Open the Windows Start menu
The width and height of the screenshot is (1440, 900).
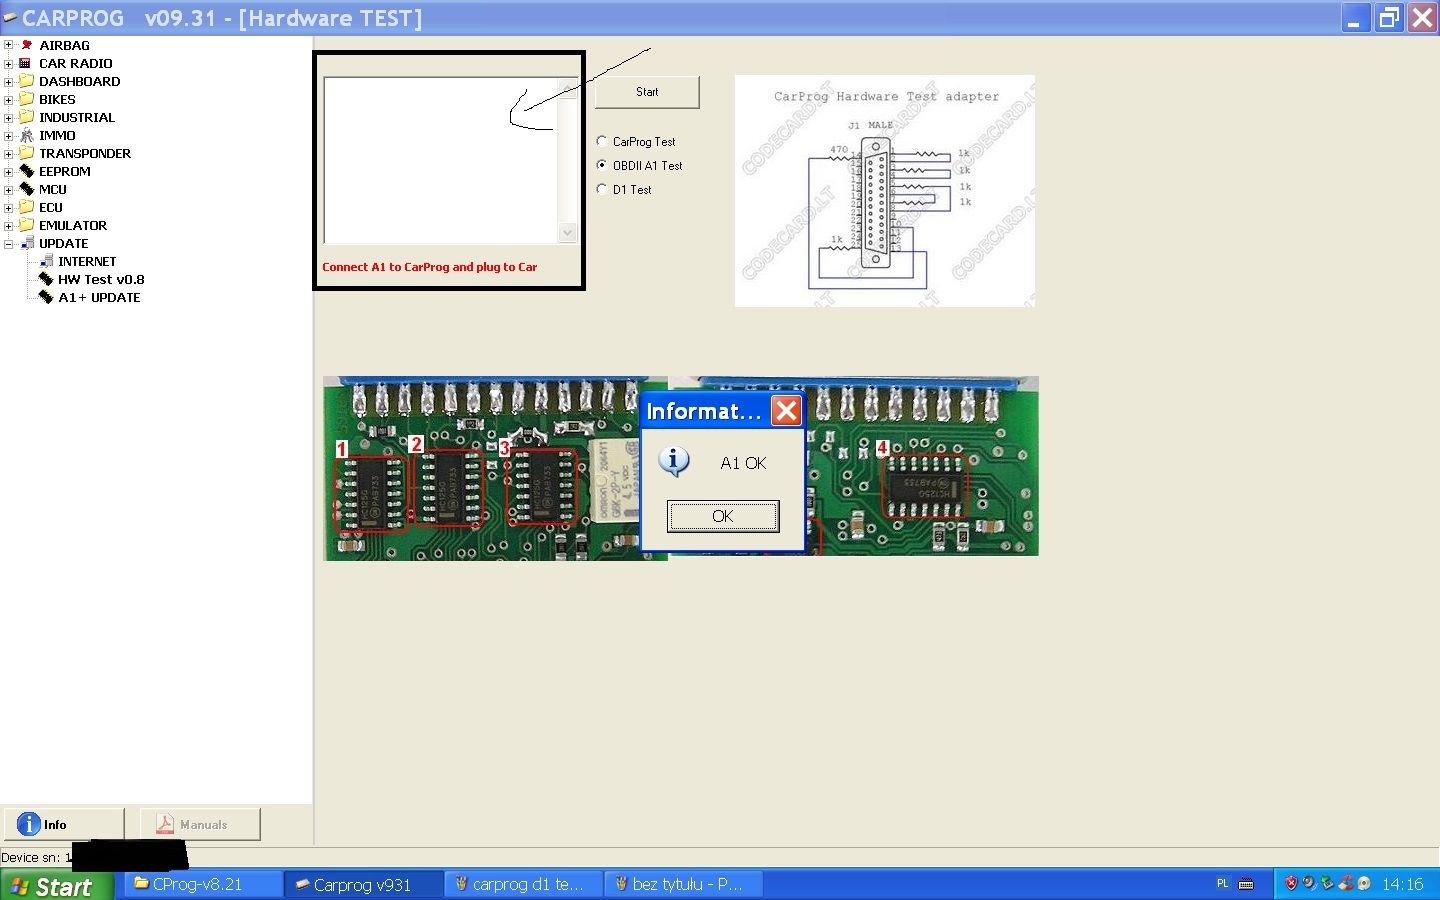pyautogui.click(x=57, y=885)
